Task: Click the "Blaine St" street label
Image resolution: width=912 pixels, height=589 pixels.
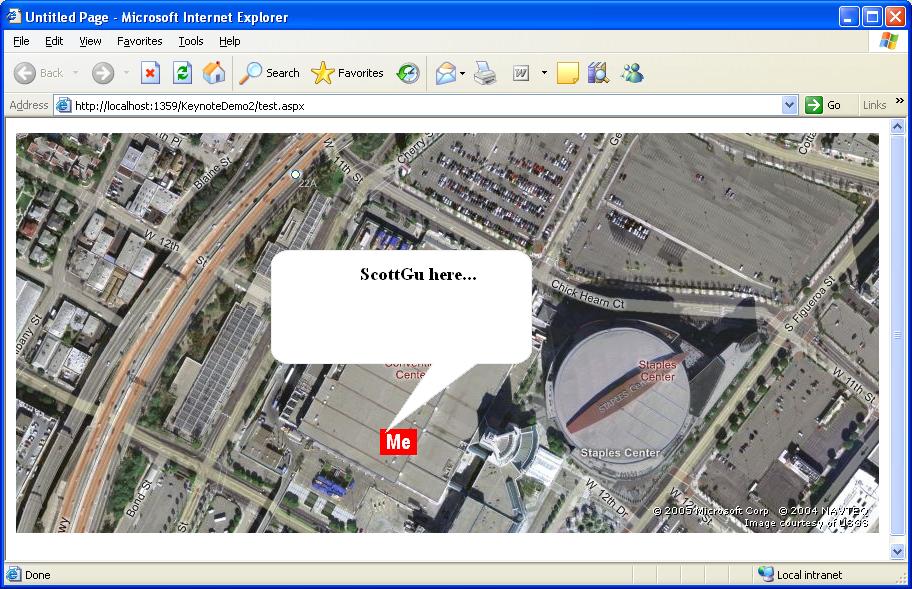Action: [x=212, y=173]
